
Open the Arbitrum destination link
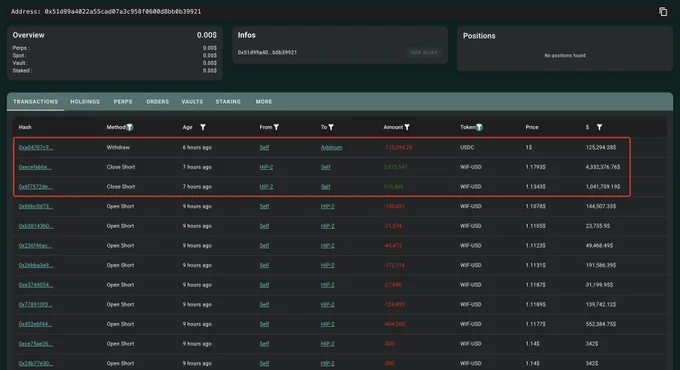(x=331, y=147)
